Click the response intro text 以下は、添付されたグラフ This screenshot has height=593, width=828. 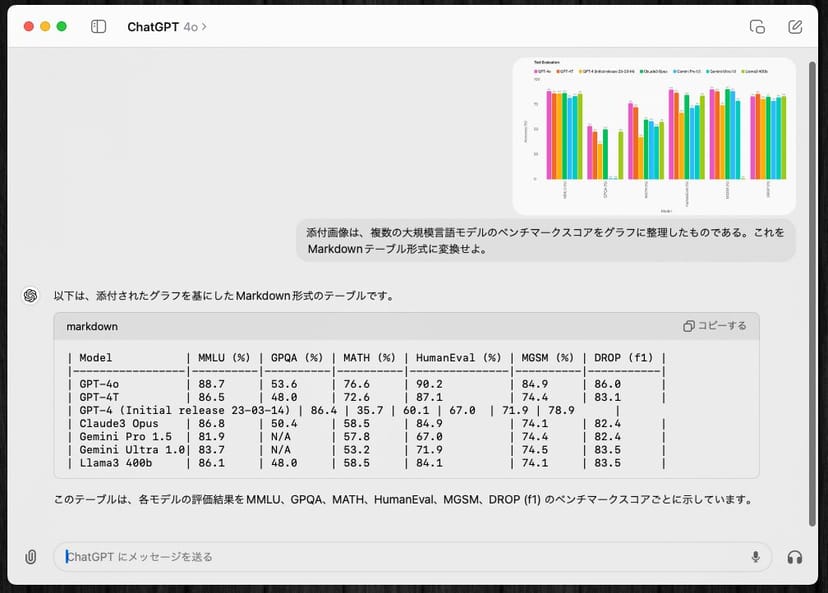(223, 295)
